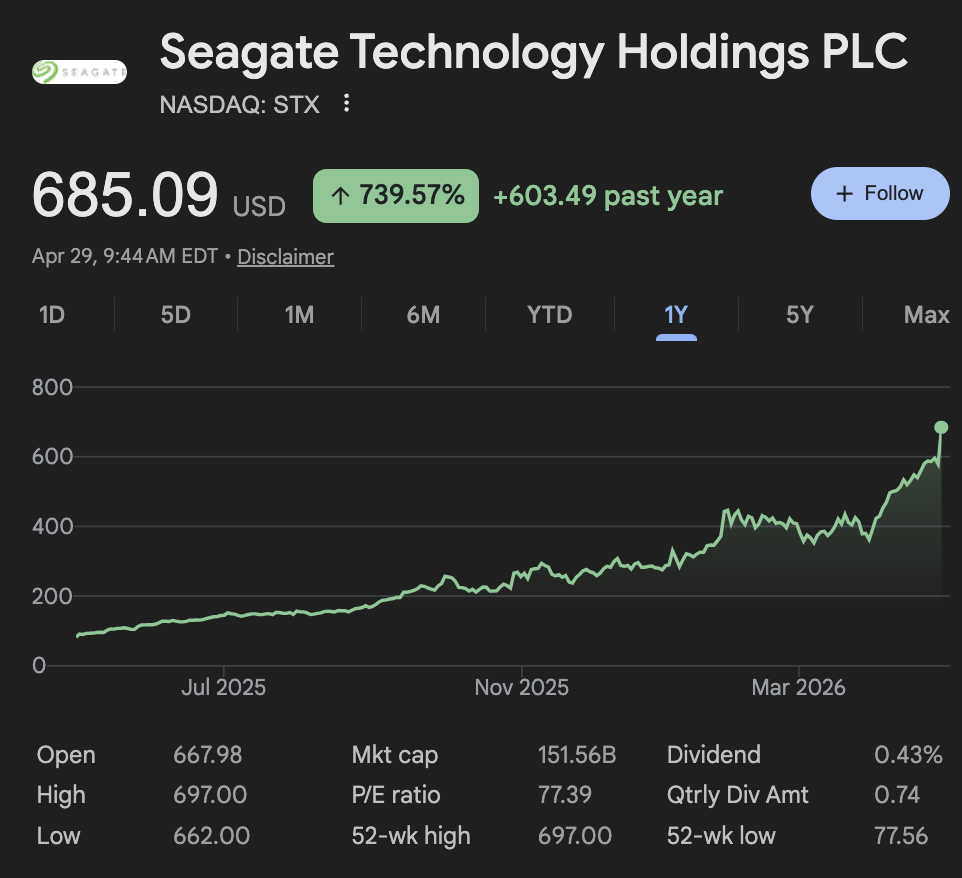Click the Nov 2025 axis label
Viewport: 962px width, 878px height.
[521, 687]
